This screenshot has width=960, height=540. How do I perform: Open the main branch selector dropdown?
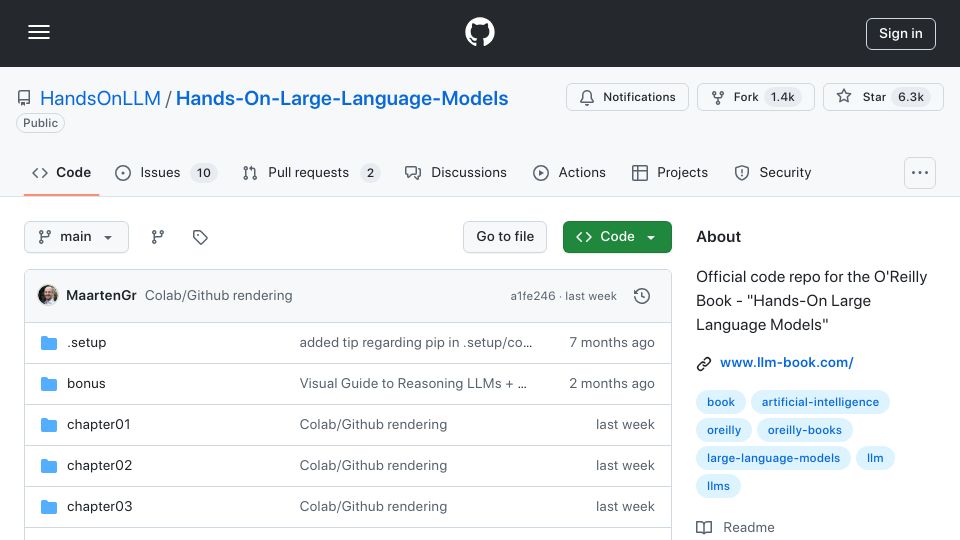coord(77,237)
